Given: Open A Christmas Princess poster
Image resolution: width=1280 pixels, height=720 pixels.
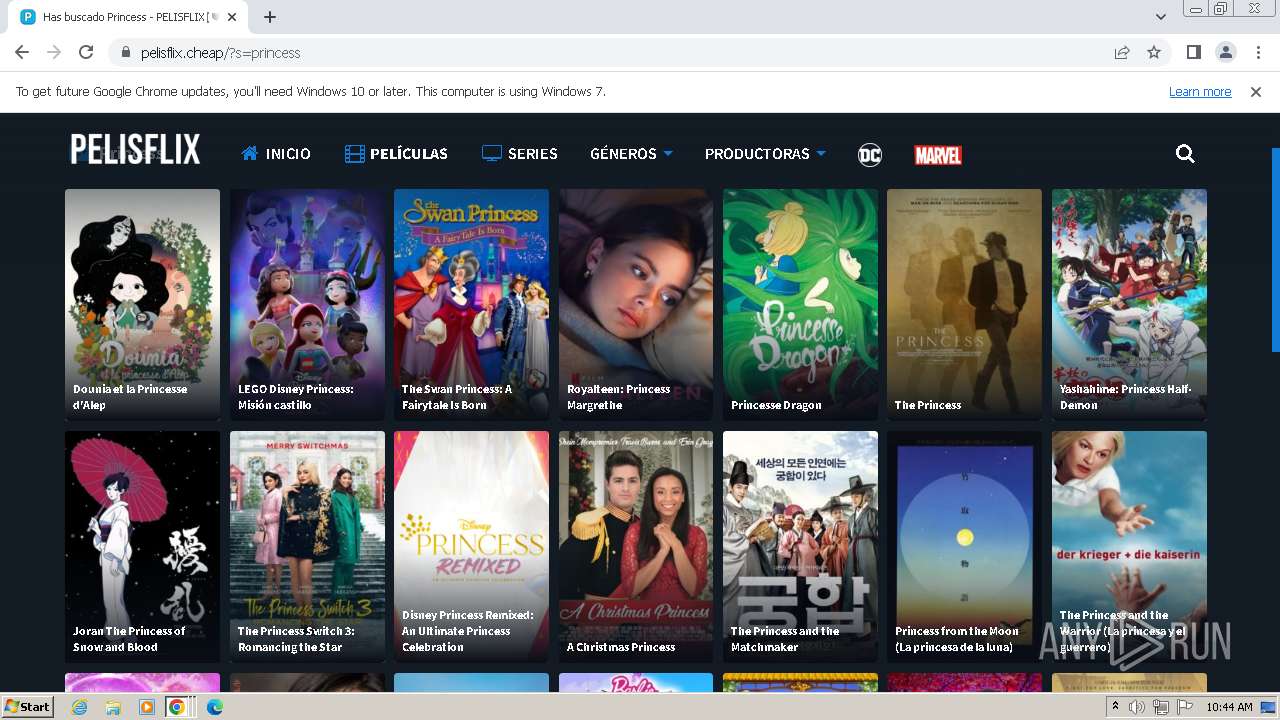Looking at the screenshot, I should click(636, 546).
